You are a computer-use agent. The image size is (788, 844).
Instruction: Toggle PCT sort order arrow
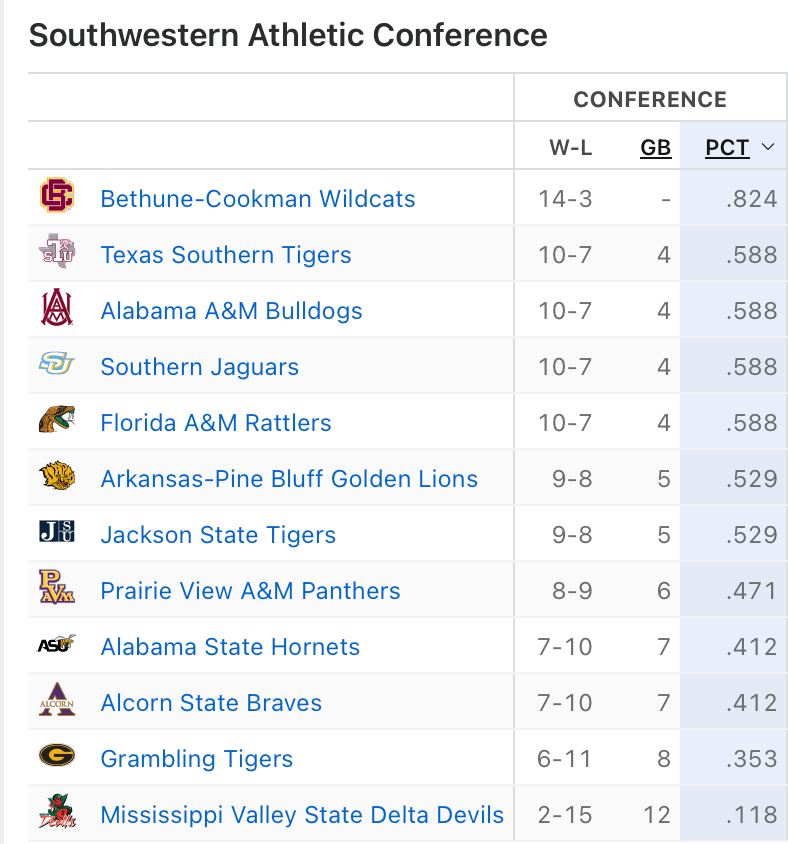(768, 148)
